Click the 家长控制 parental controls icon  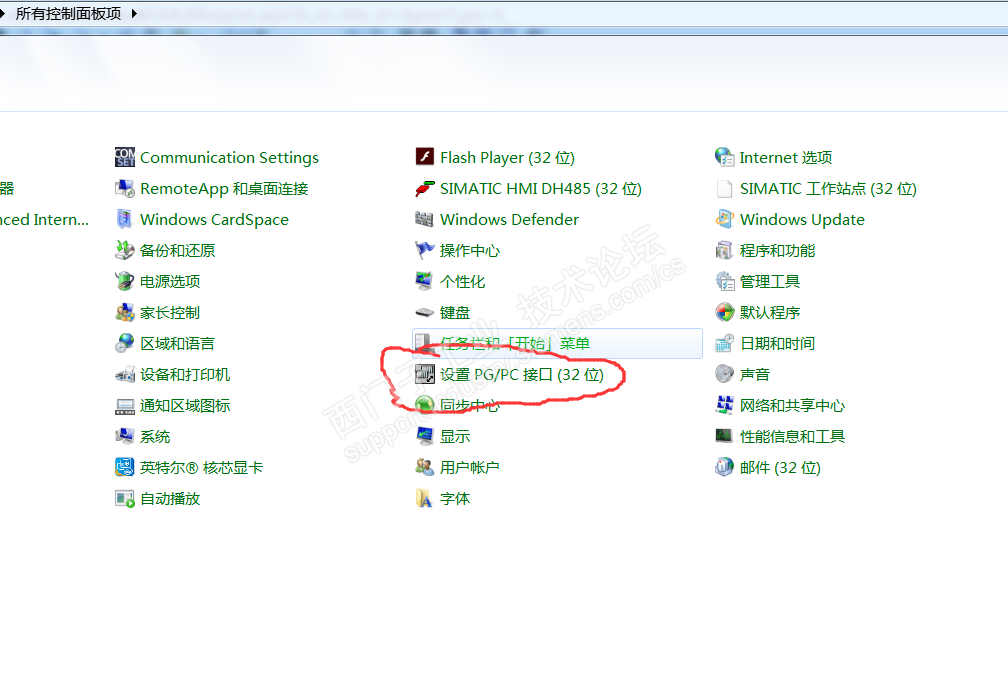[x=125, y=312]
